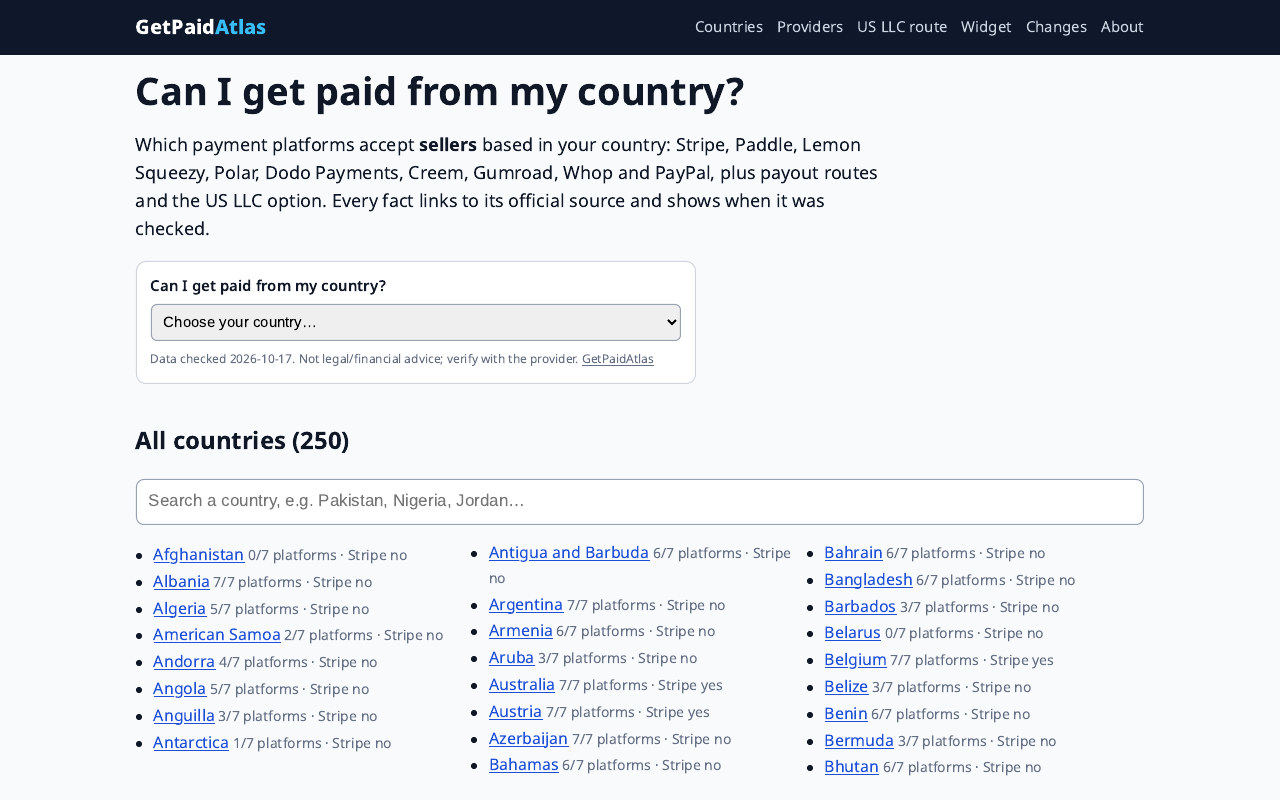Open Belarus country page

pyautogui.click(x=852, y=632)
